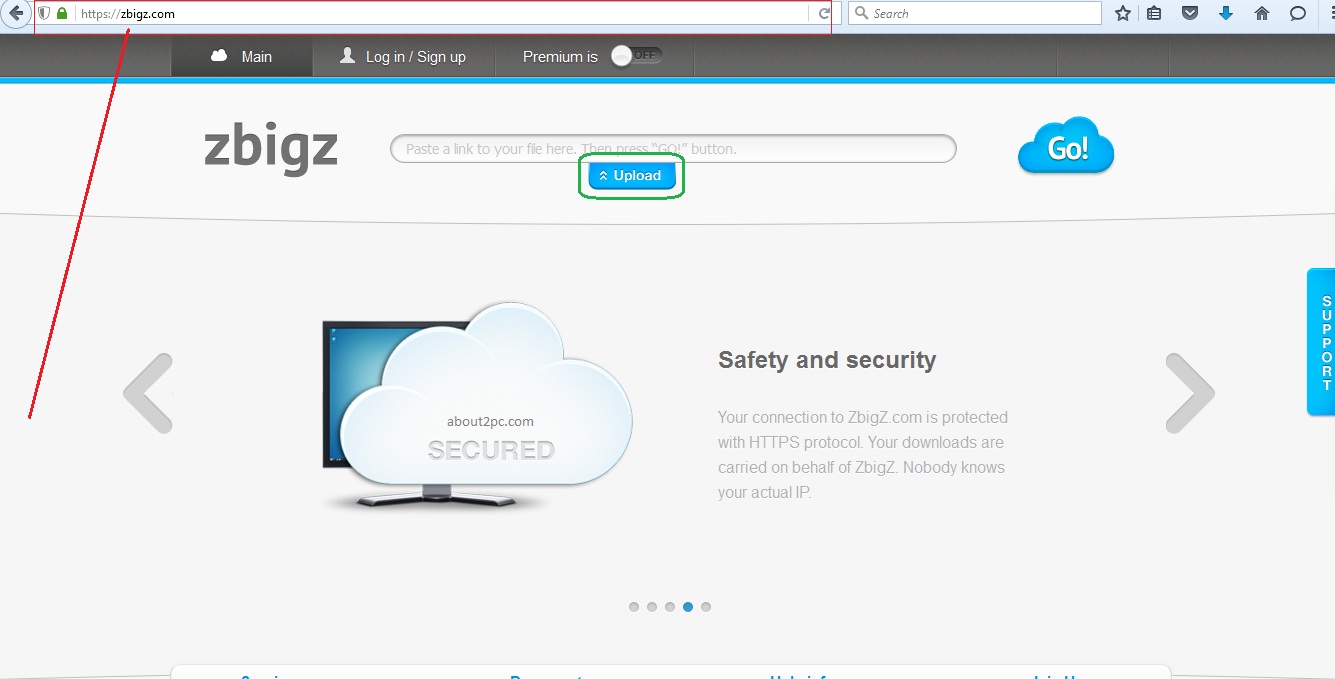Click the Safety and security heading
The image size is (1335, 679).
point(827,360)
